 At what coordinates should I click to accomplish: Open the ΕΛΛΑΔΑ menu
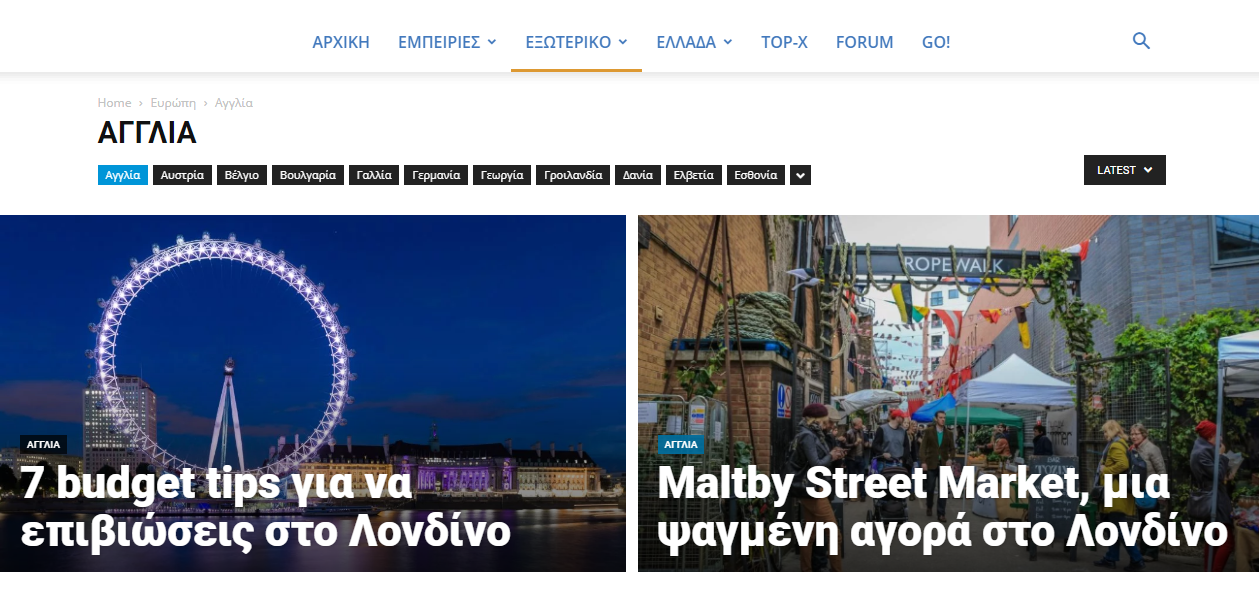(694, 42)
